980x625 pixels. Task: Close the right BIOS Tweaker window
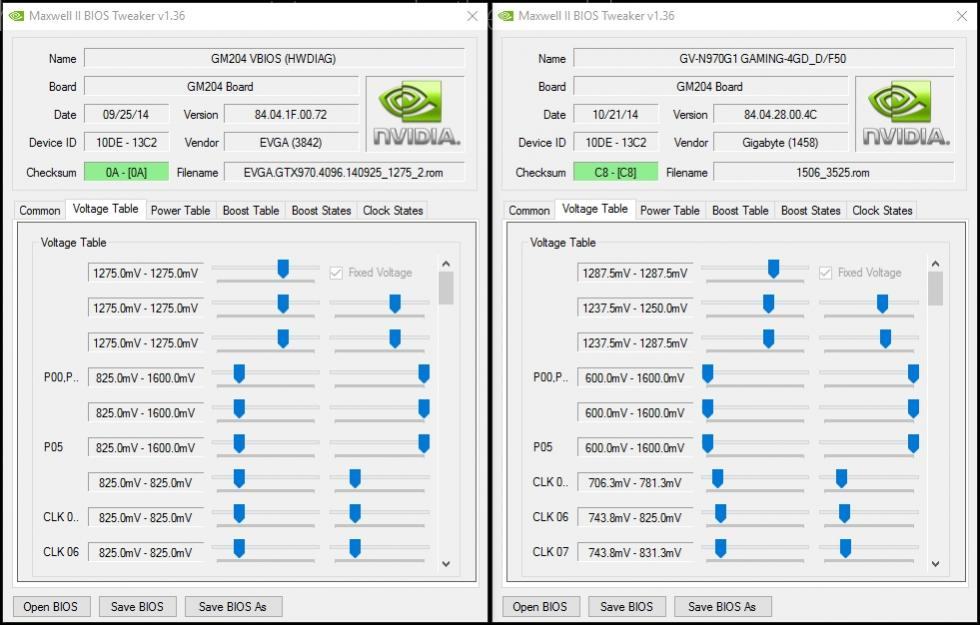tap(962, 16)
